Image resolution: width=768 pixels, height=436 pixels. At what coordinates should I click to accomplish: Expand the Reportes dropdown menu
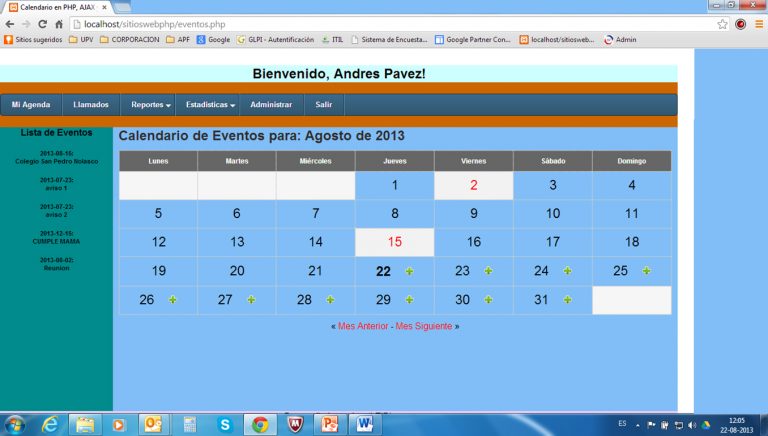[151, 105]
